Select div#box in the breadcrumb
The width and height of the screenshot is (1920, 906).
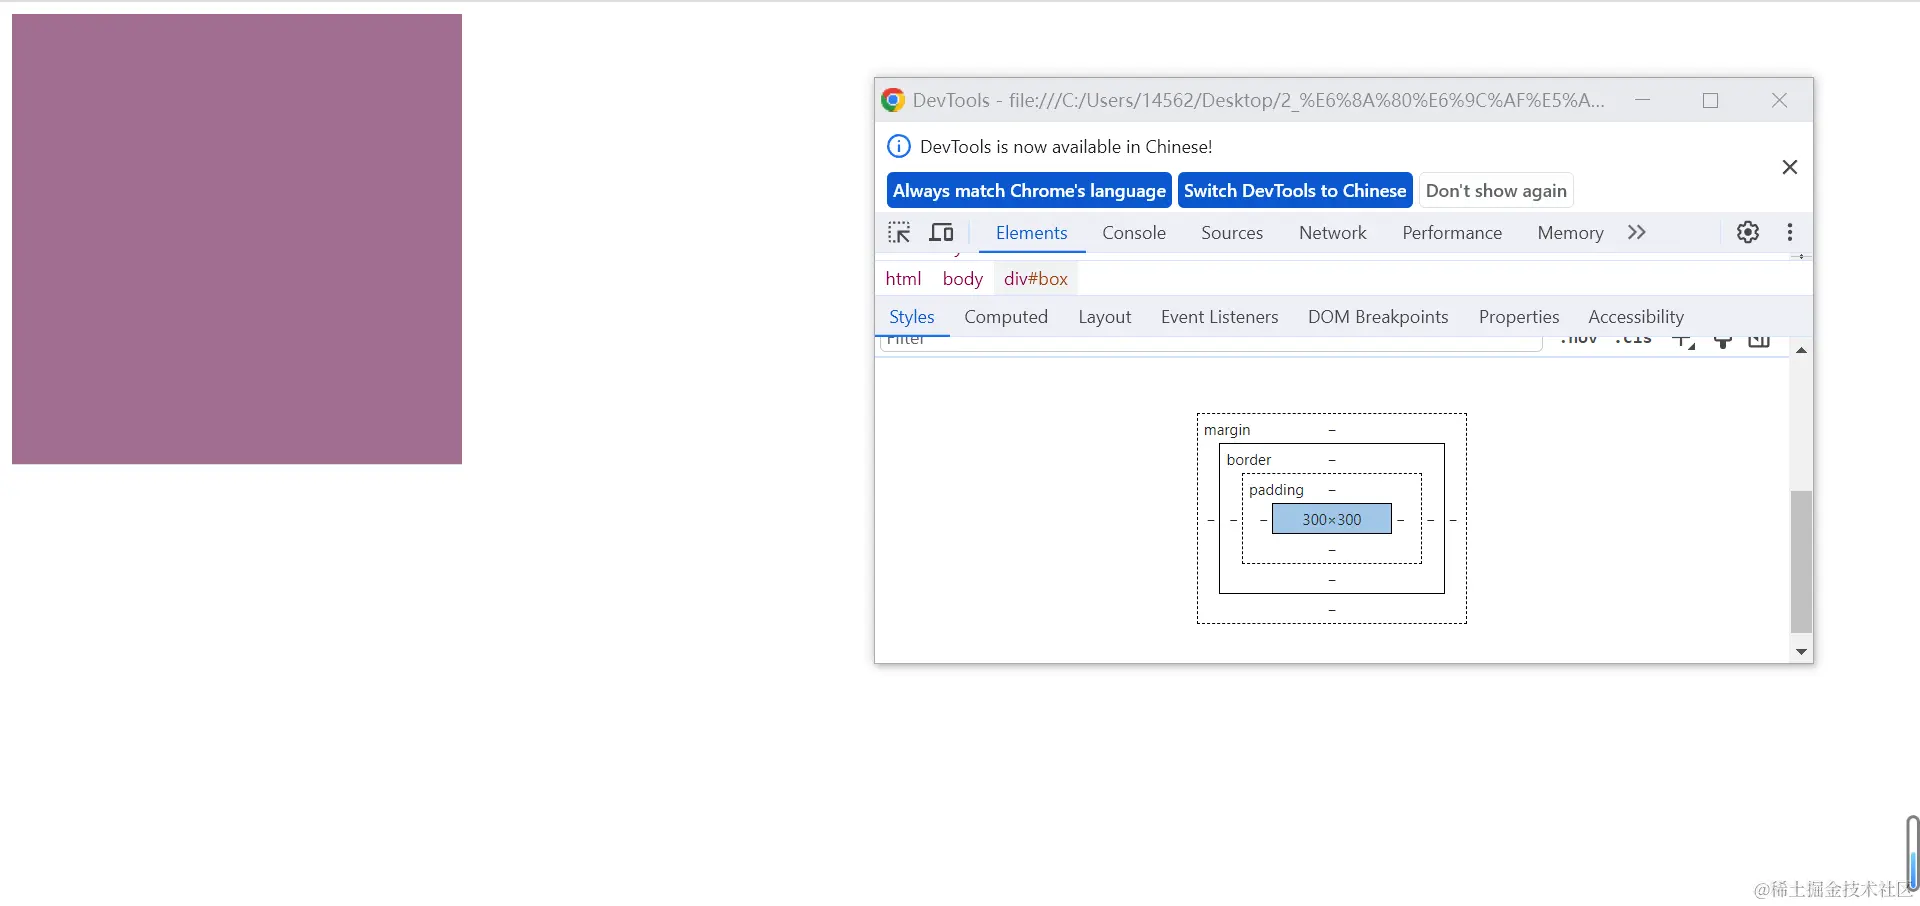(1036, 279)
